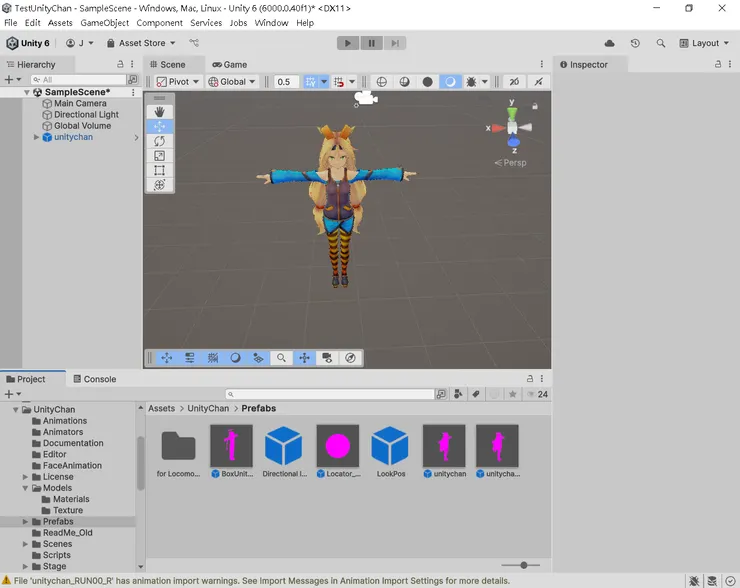Expand the unitychan object in Hierarchy

(36, 137)
